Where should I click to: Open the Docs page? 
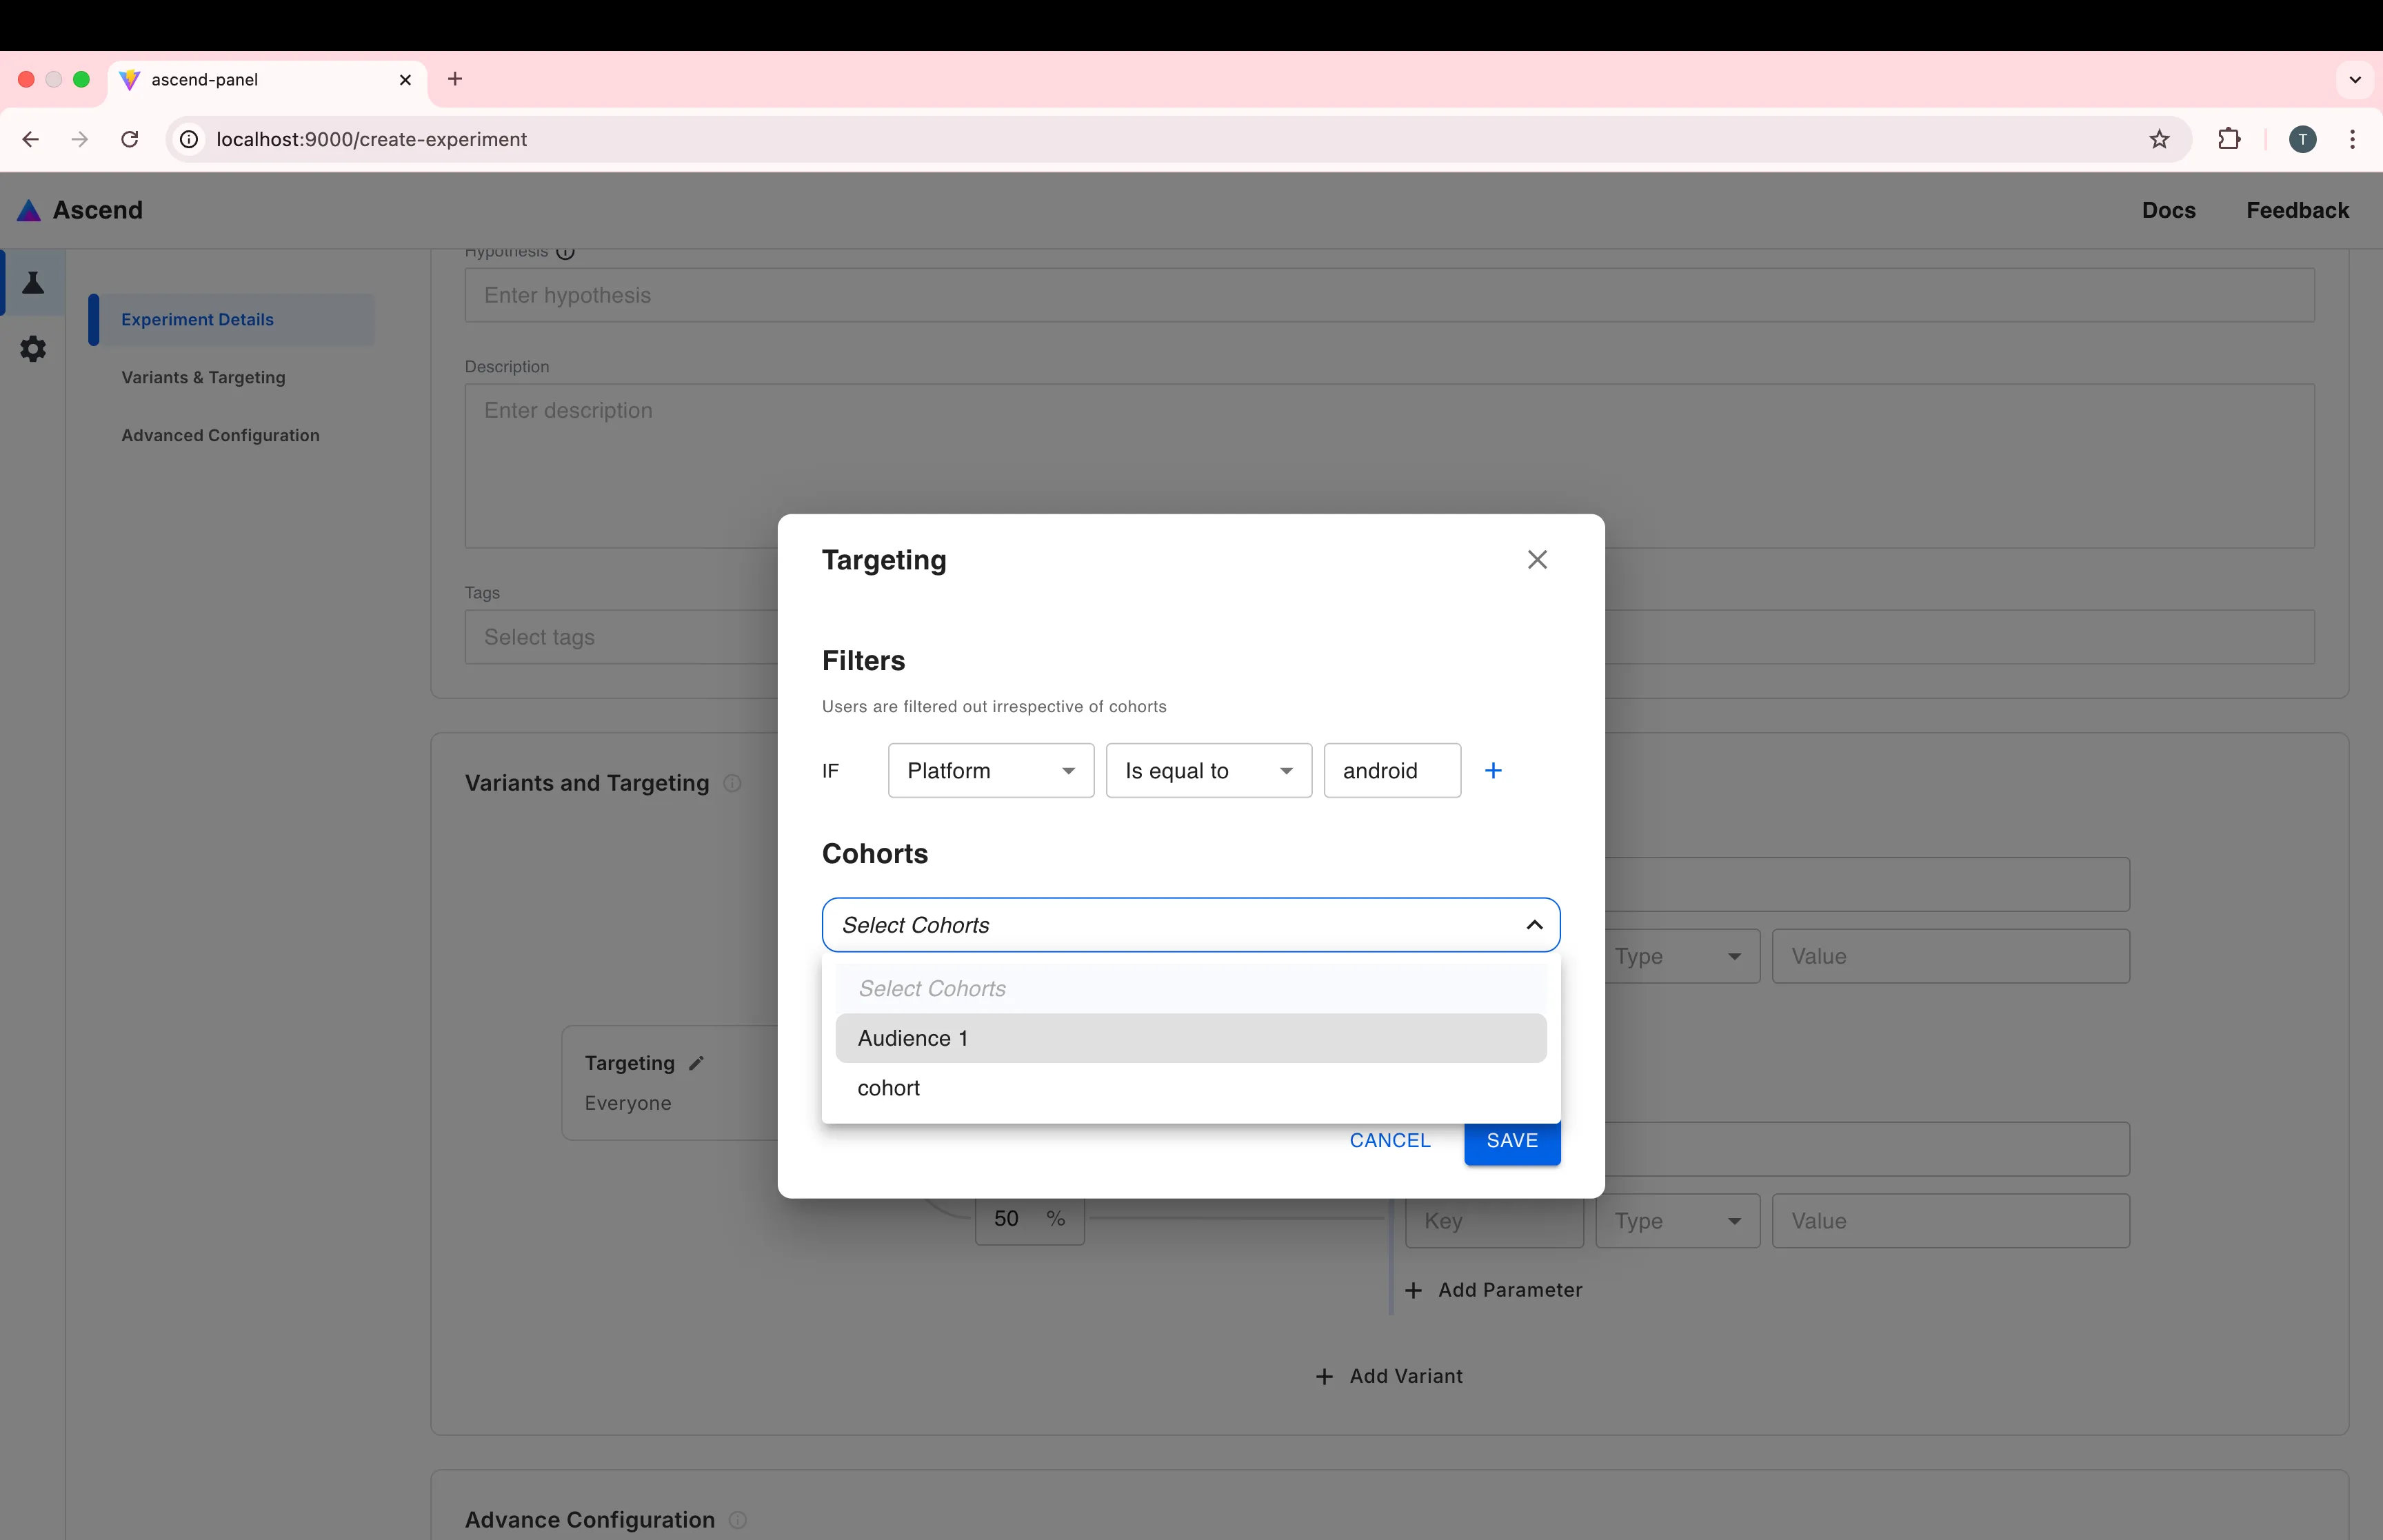(x=2168, y=210)
